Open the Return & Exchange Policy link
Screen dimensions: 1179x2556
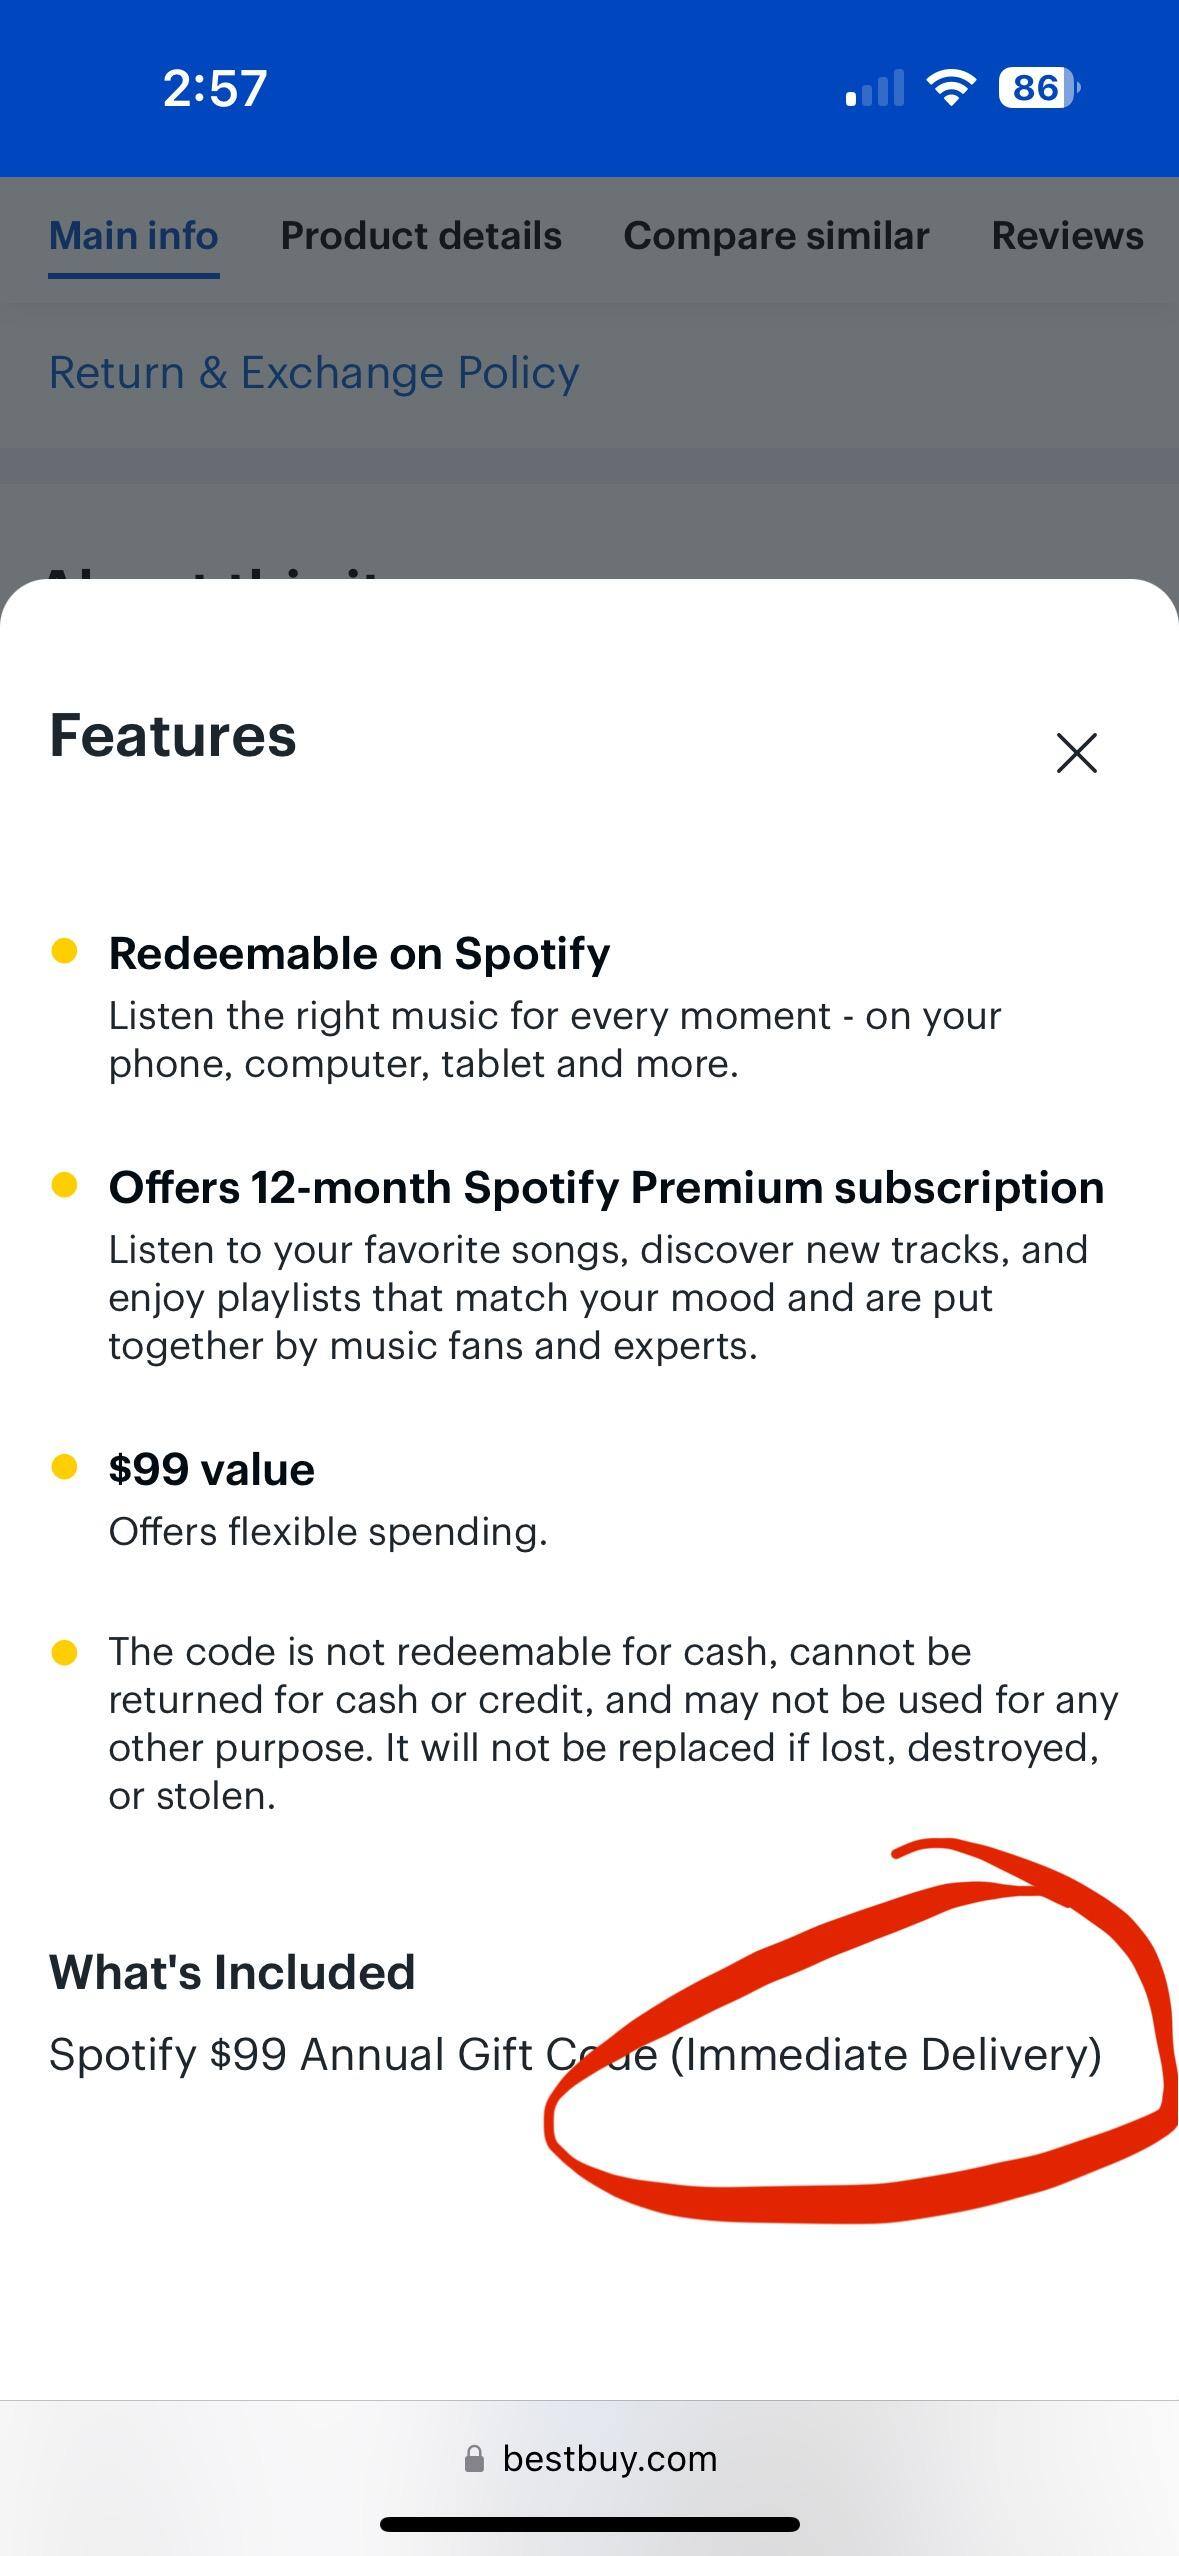(x=314, y=373)
